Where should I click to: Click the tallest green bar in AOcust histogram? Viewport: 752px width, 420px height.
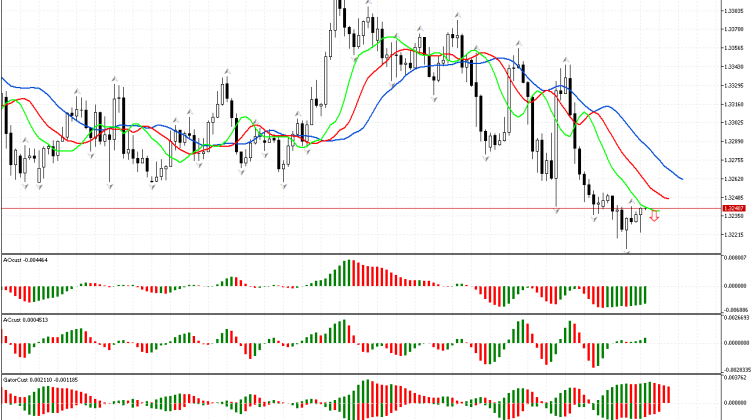pos(349,273)
